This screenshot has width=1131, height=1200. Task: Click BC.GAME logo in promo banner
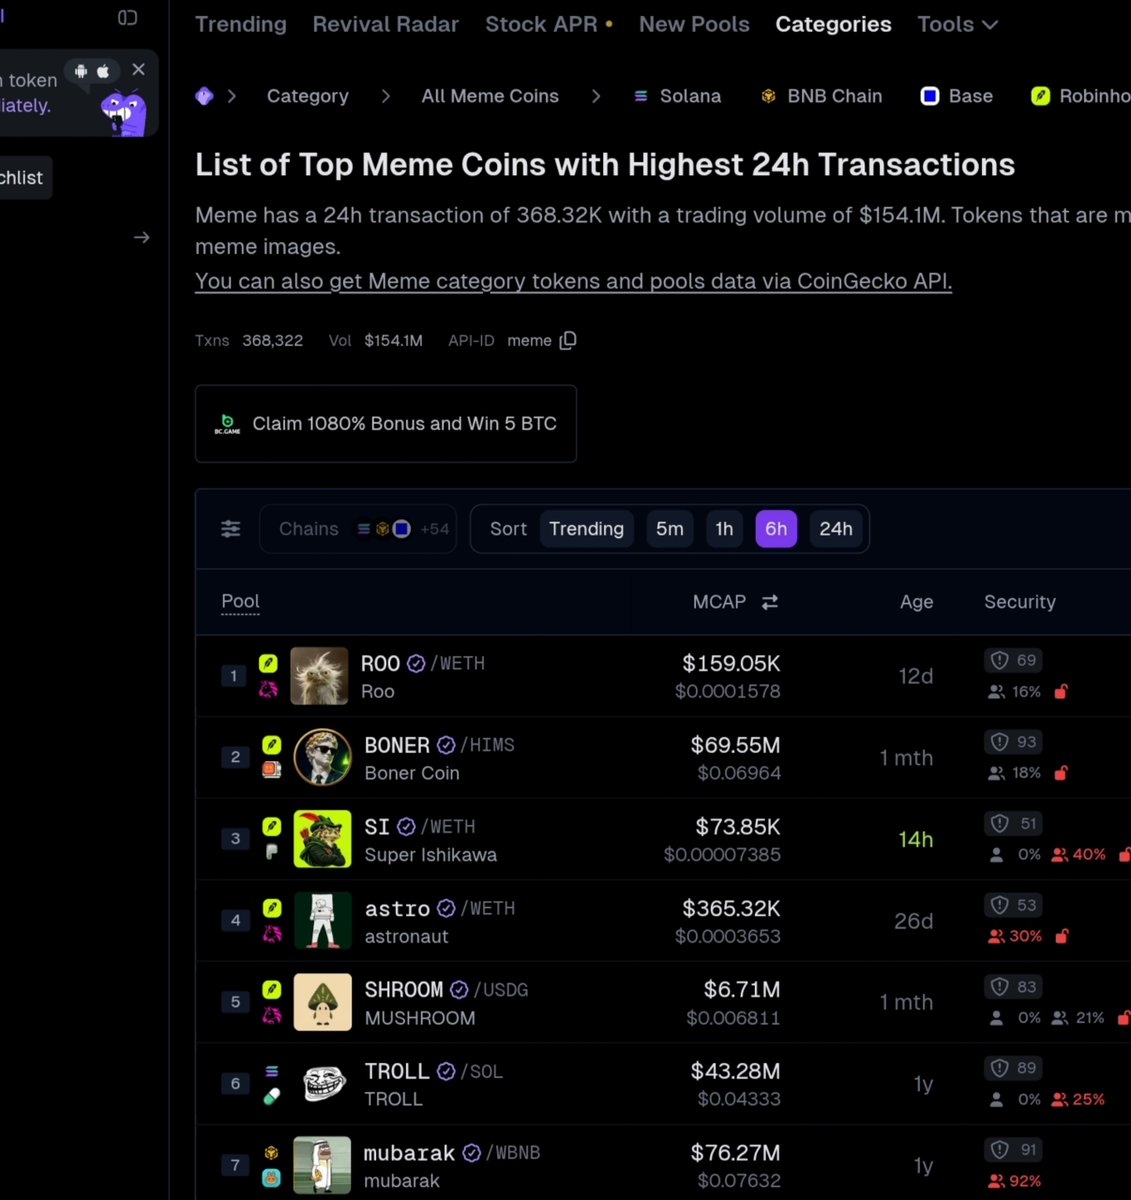pyautogui.click(x=227, y=424)
